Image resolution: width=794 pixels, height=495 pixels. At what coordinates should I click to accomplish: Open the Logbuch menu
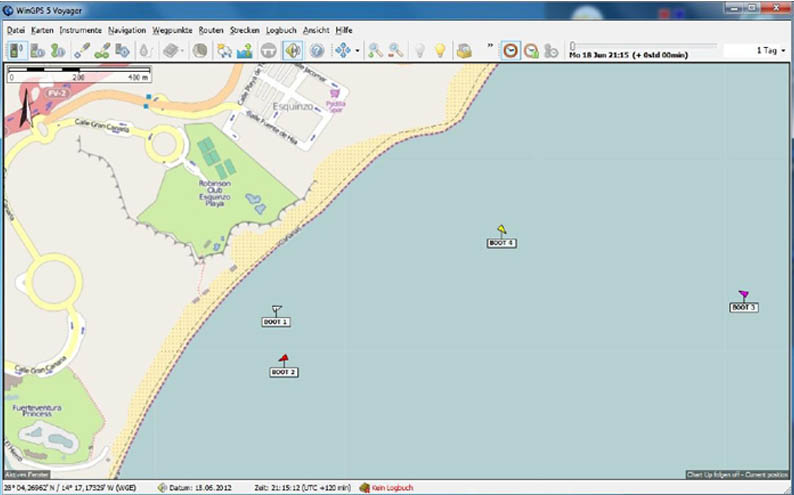281,30
